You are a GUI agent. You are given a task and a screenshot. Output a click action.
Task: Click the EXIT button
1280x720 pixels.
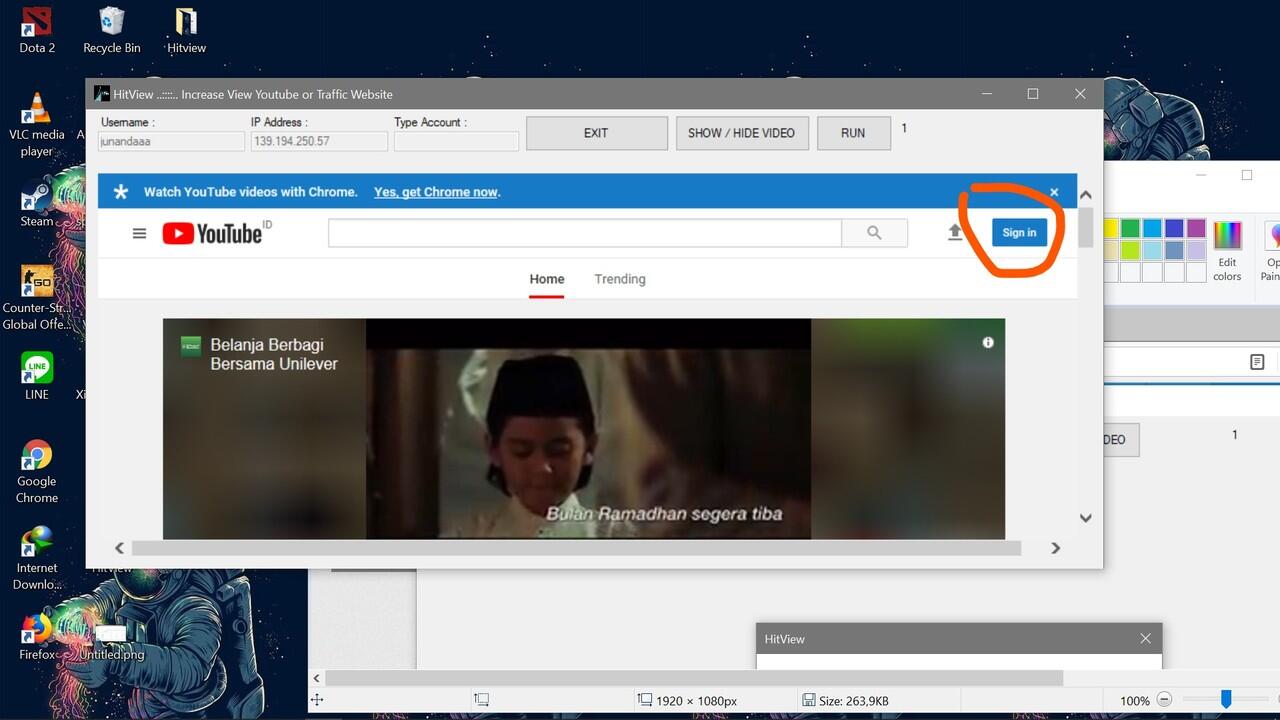(x=596, y=133)
